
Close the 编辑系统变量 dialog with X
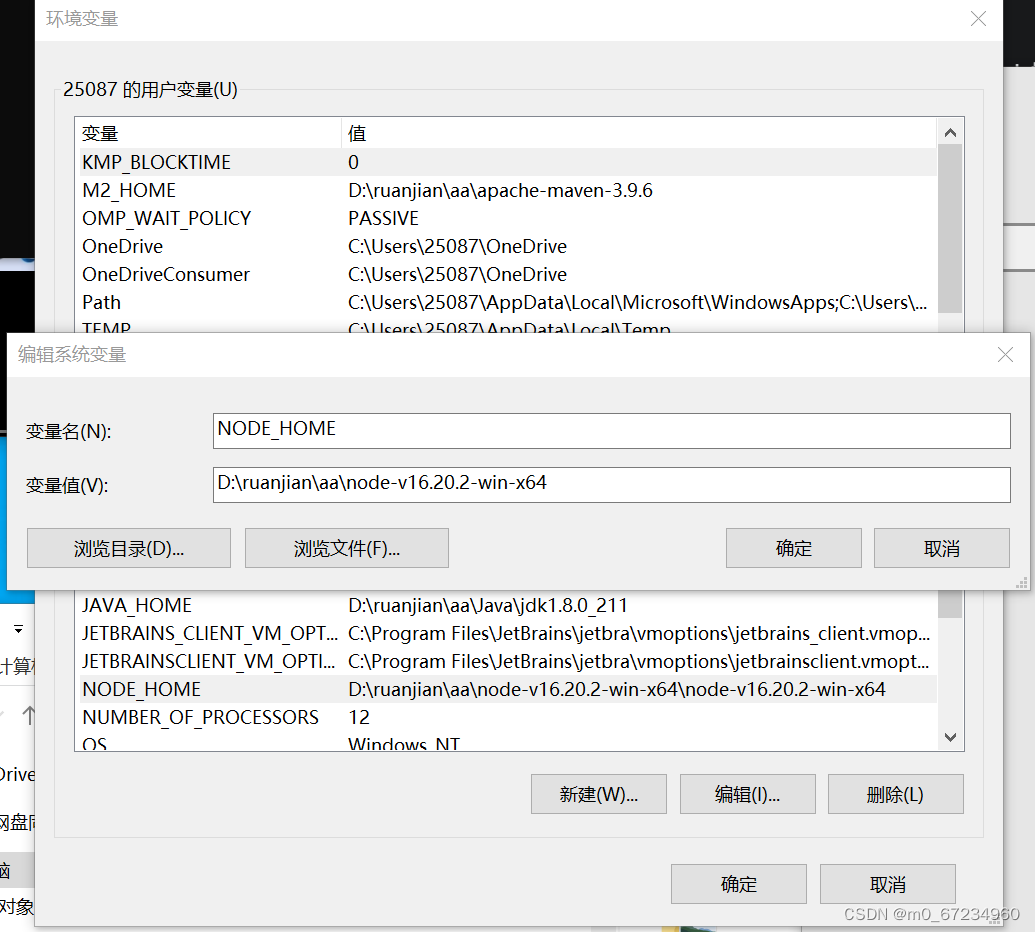1005,355
